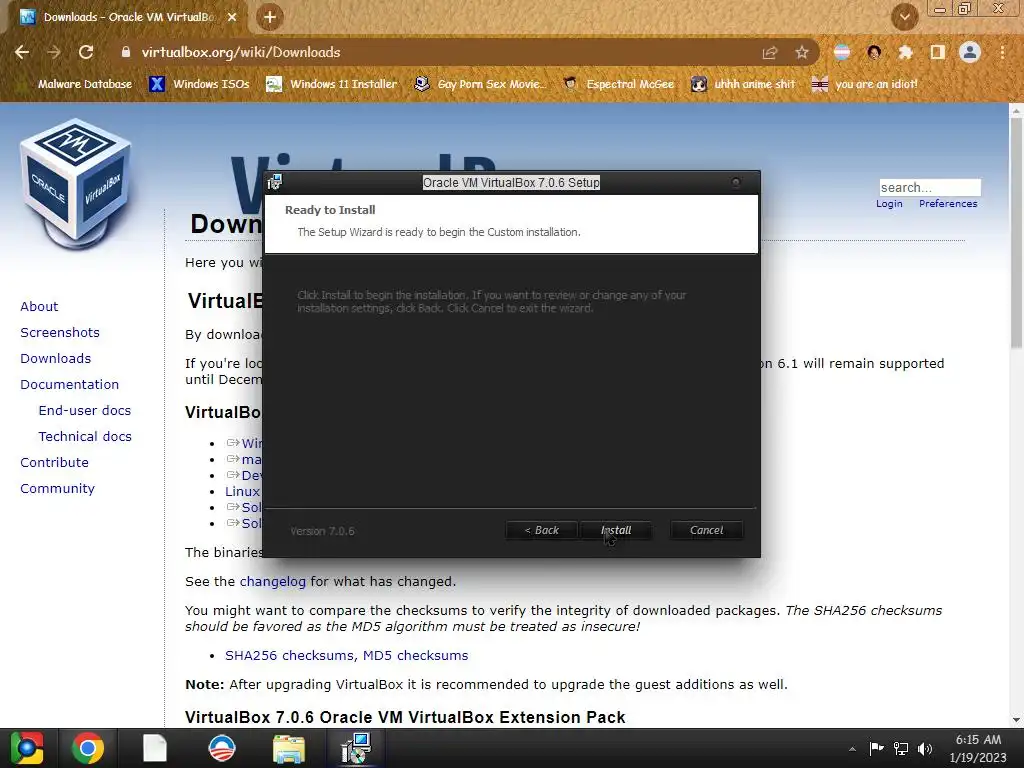Open the Community sidebar link
The image size is (1024, 768).
click(57, 488)
